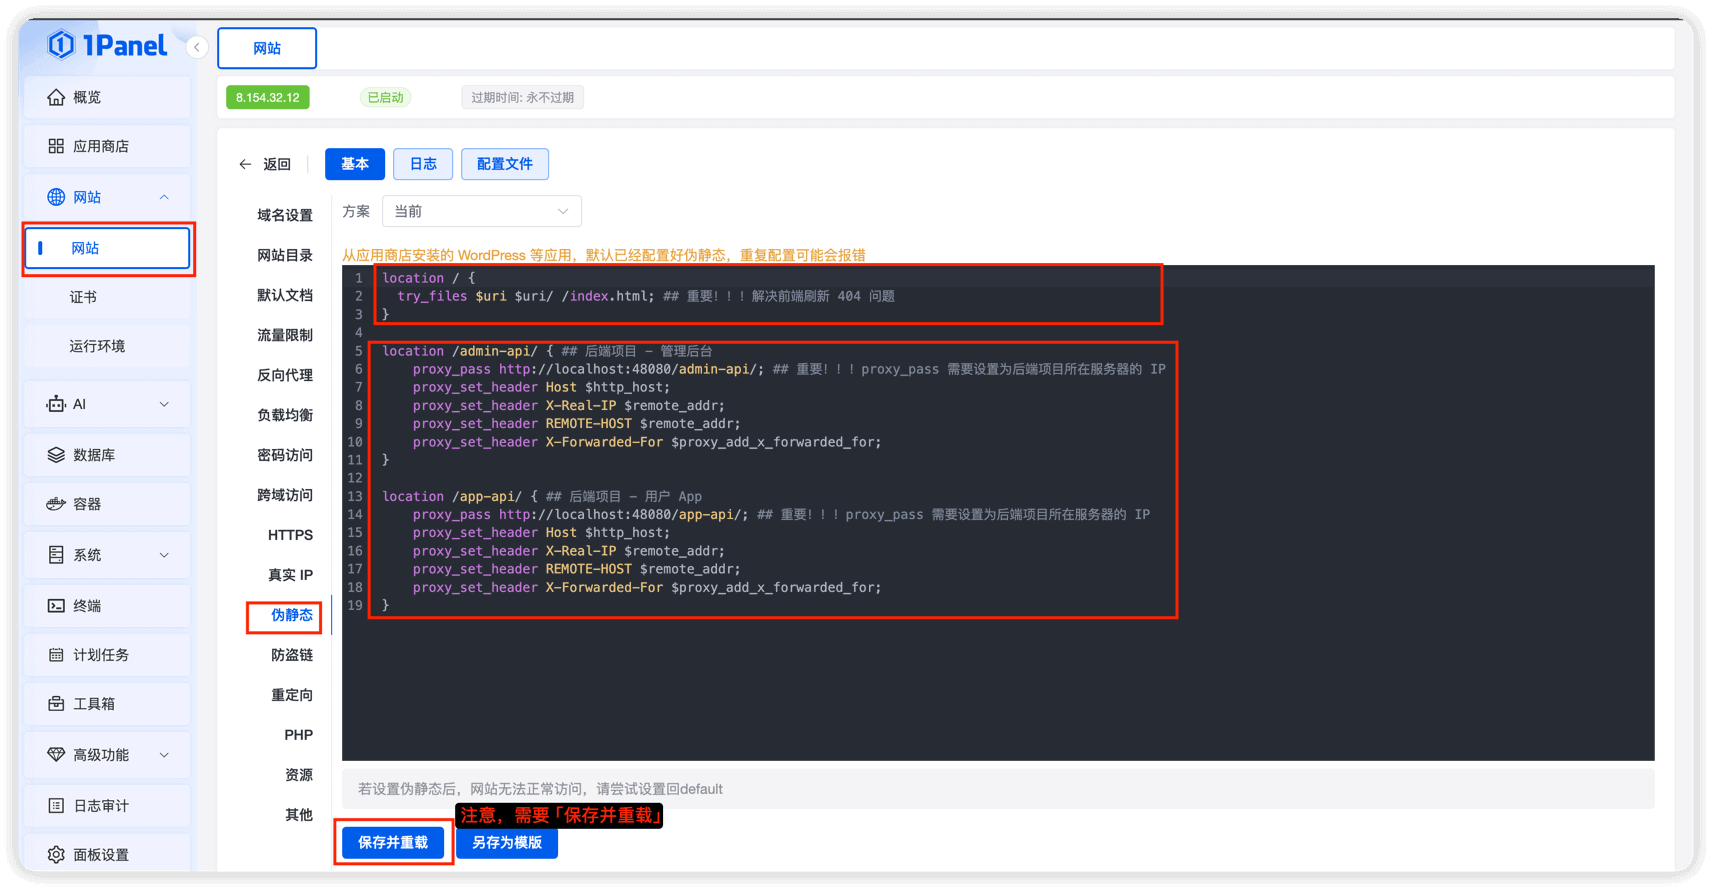This screenshot has width=1712, height=890.
Task: Click the 概览 home icon in sidebar
Action: coord(56,97)
